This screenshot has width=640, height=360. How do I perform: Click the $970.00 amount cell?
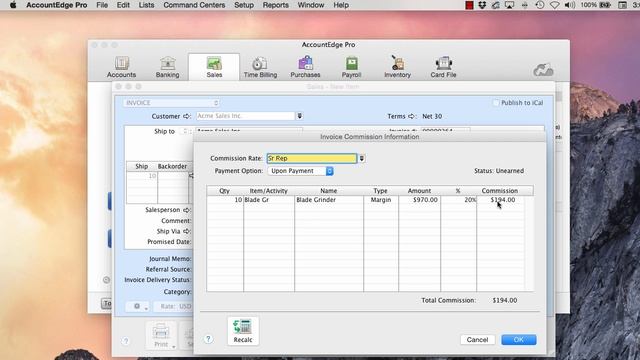(x=419, y=200)
